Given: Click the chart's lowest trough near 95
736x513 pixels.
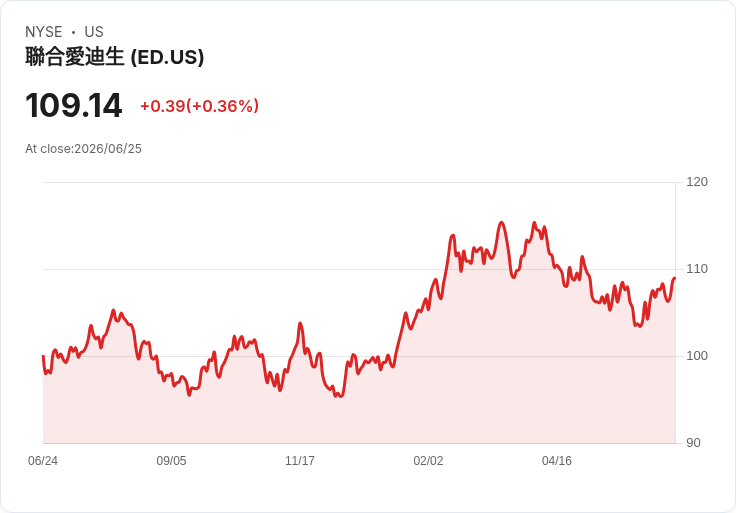Looking at the screenshot, I should (x=340, y=397).
